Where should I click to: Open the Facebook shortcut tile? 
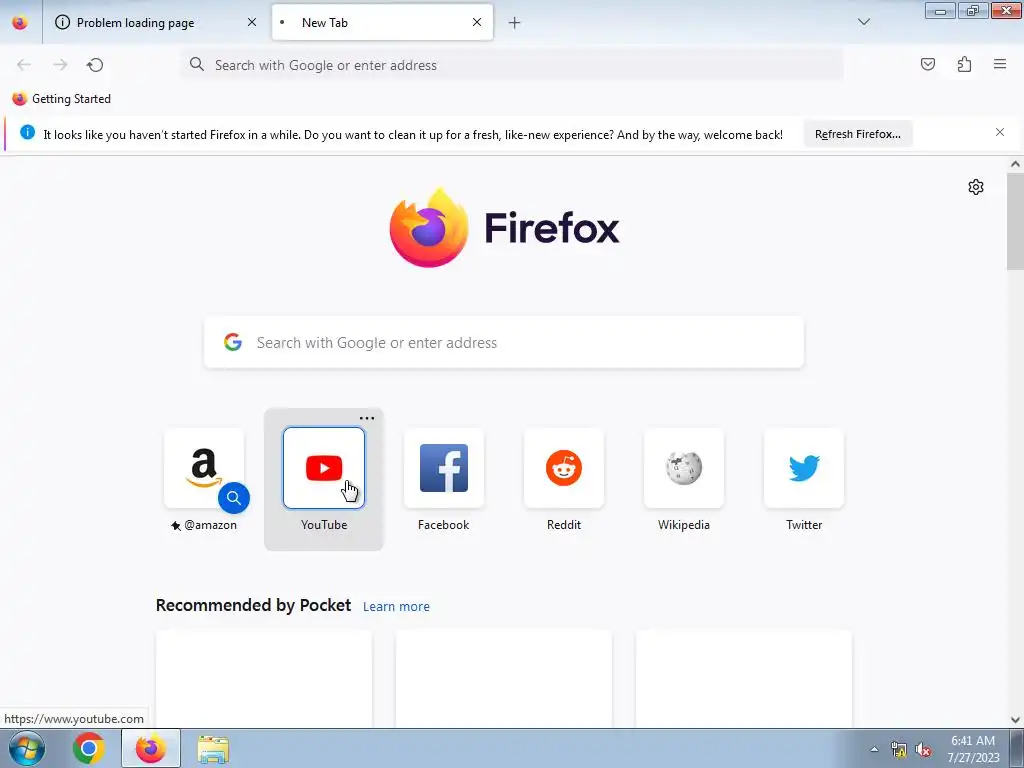pos(443,468)
